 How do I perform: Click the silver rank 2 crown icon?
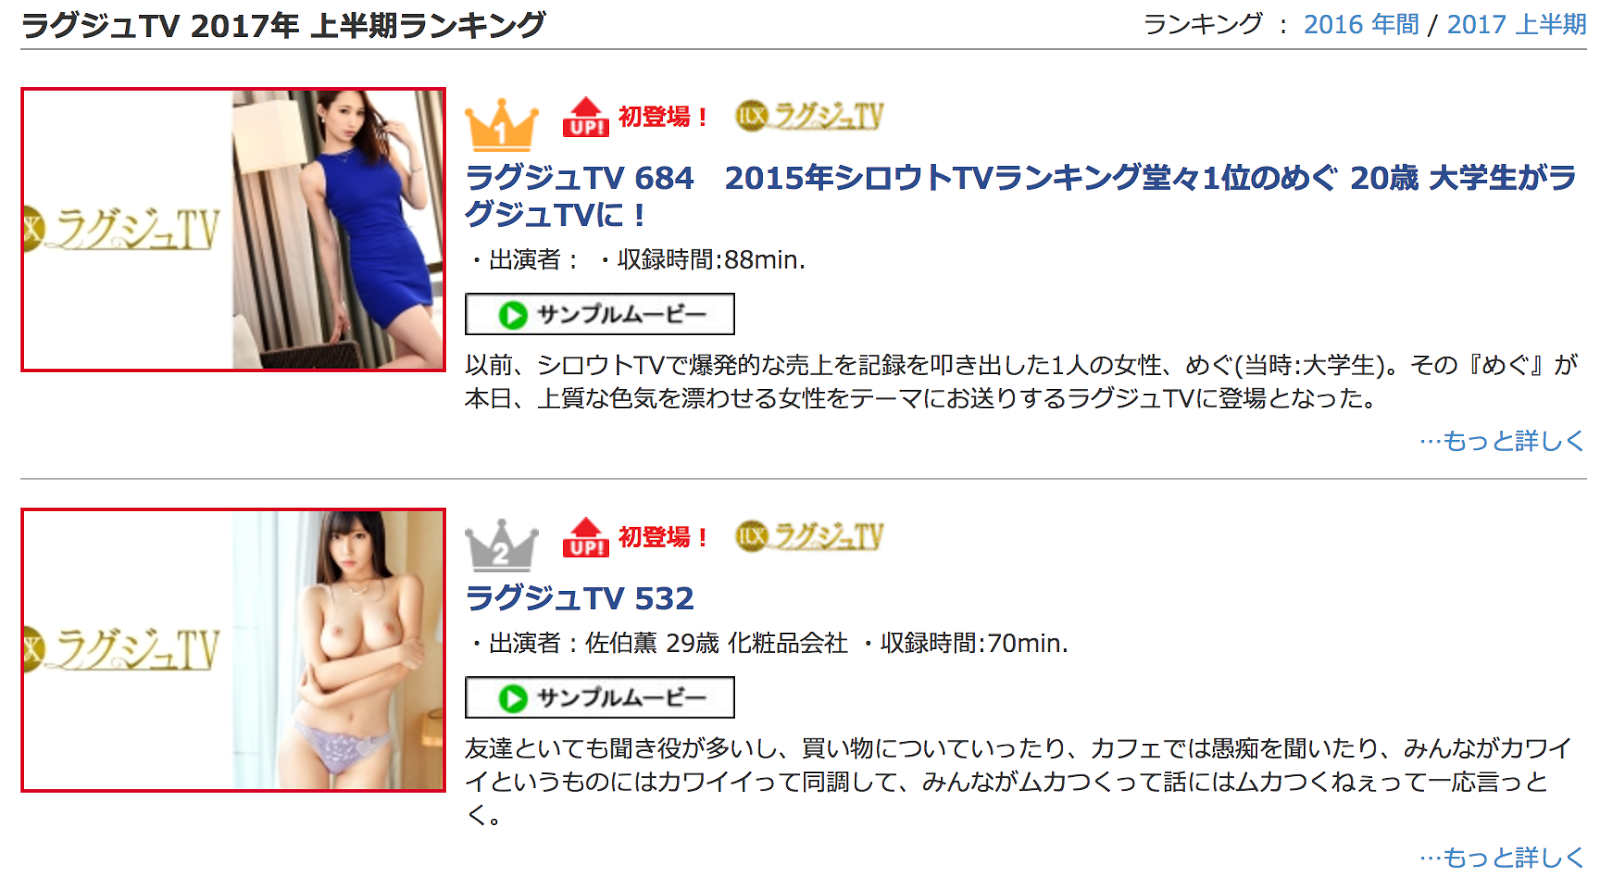(501, 545)
